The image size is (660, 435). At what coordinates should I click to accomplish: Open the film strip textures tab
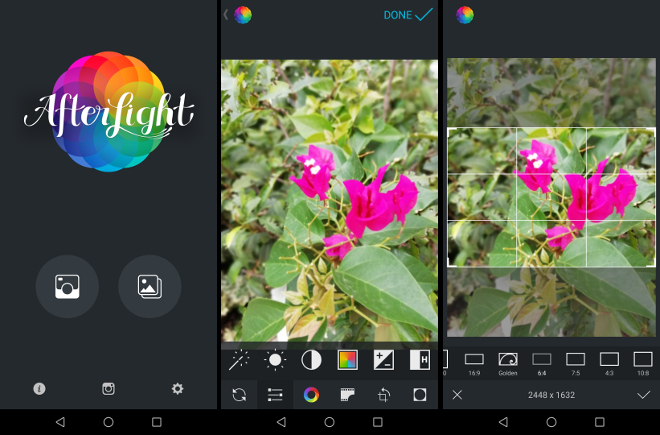(347, 395)
